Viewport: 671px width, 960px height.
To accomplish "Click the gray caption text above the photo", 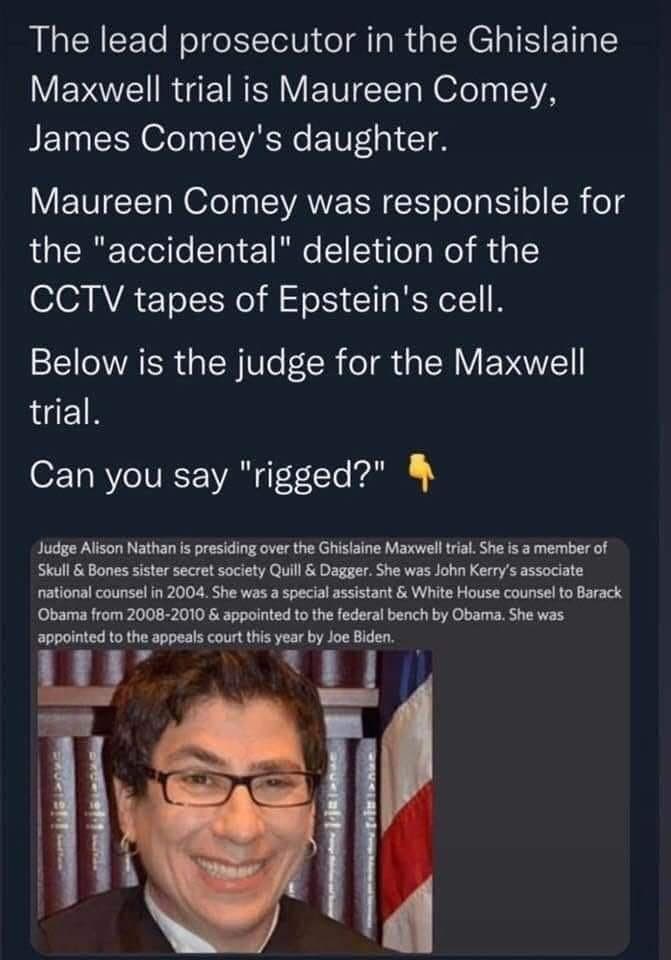I will pos(329,592).
